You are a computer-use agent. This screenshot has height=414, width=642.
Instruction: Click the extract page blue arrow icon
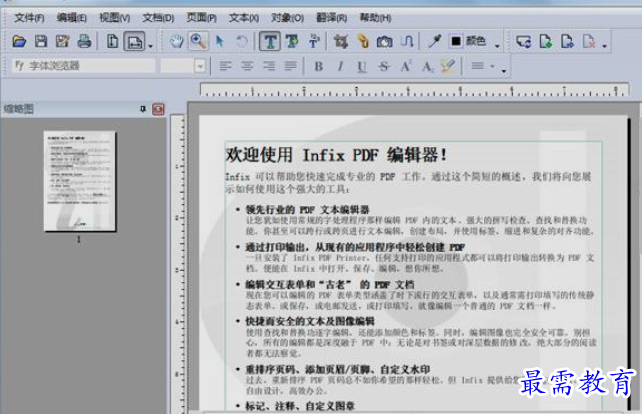[567, 41]
